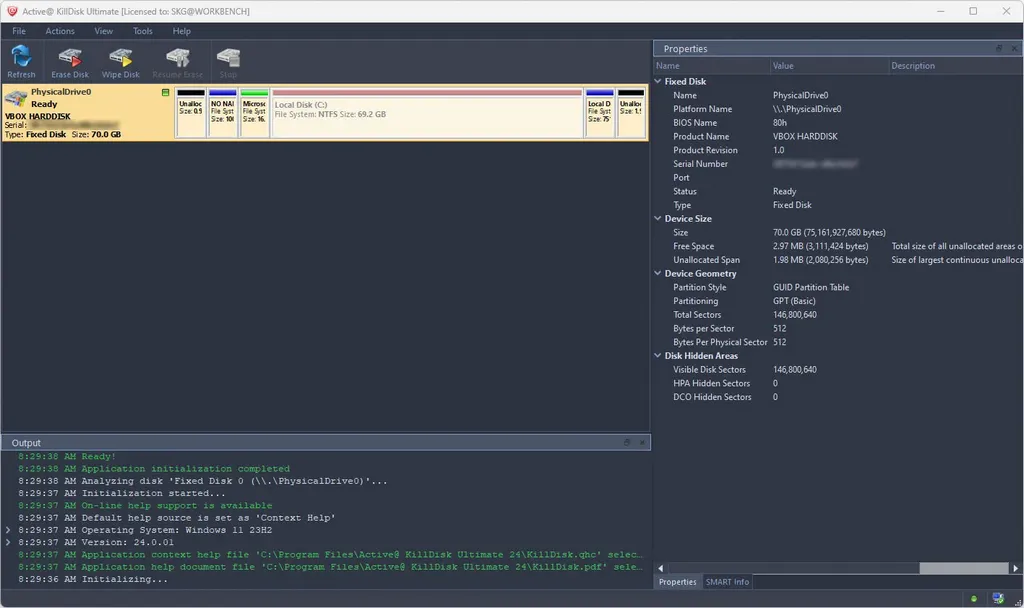The width and height of the screenshot is (1024, 608).
Task: Select the Partition Style property row
Action: click(x=838, y=287)
